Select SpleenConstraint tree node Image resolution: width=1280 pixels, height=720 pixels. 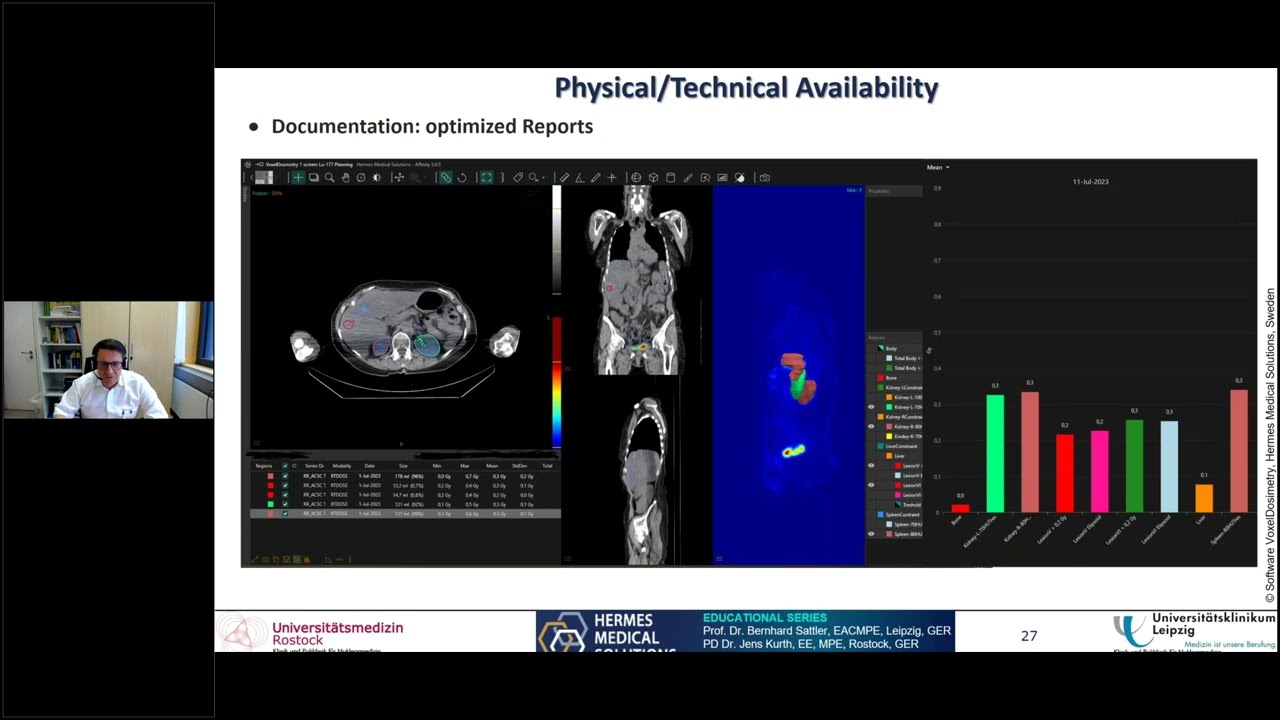(900, 515)
